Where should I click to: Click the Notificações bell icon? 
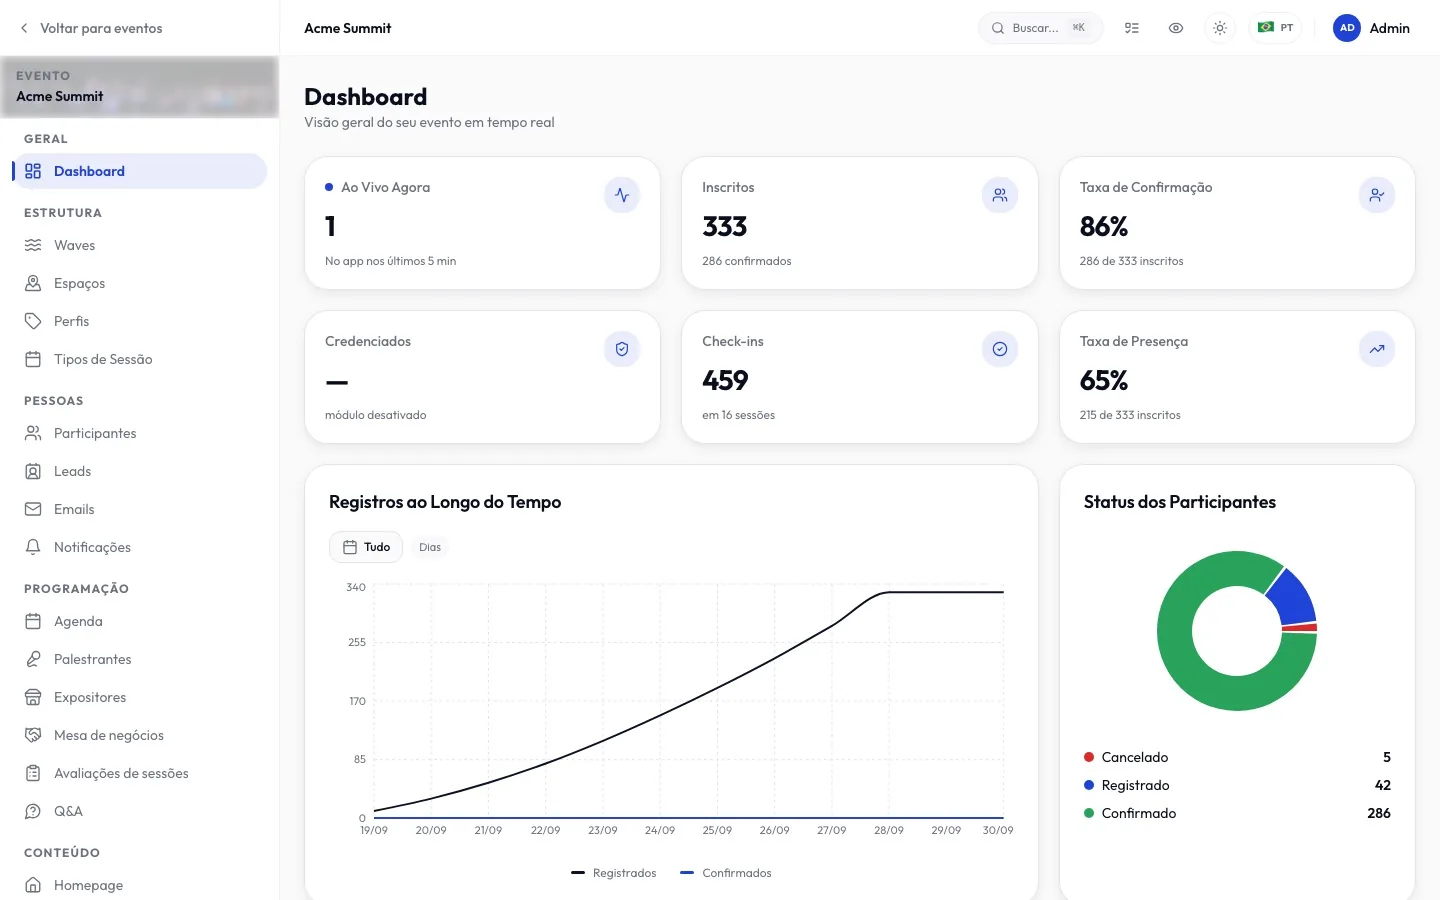tap(33, 547)
